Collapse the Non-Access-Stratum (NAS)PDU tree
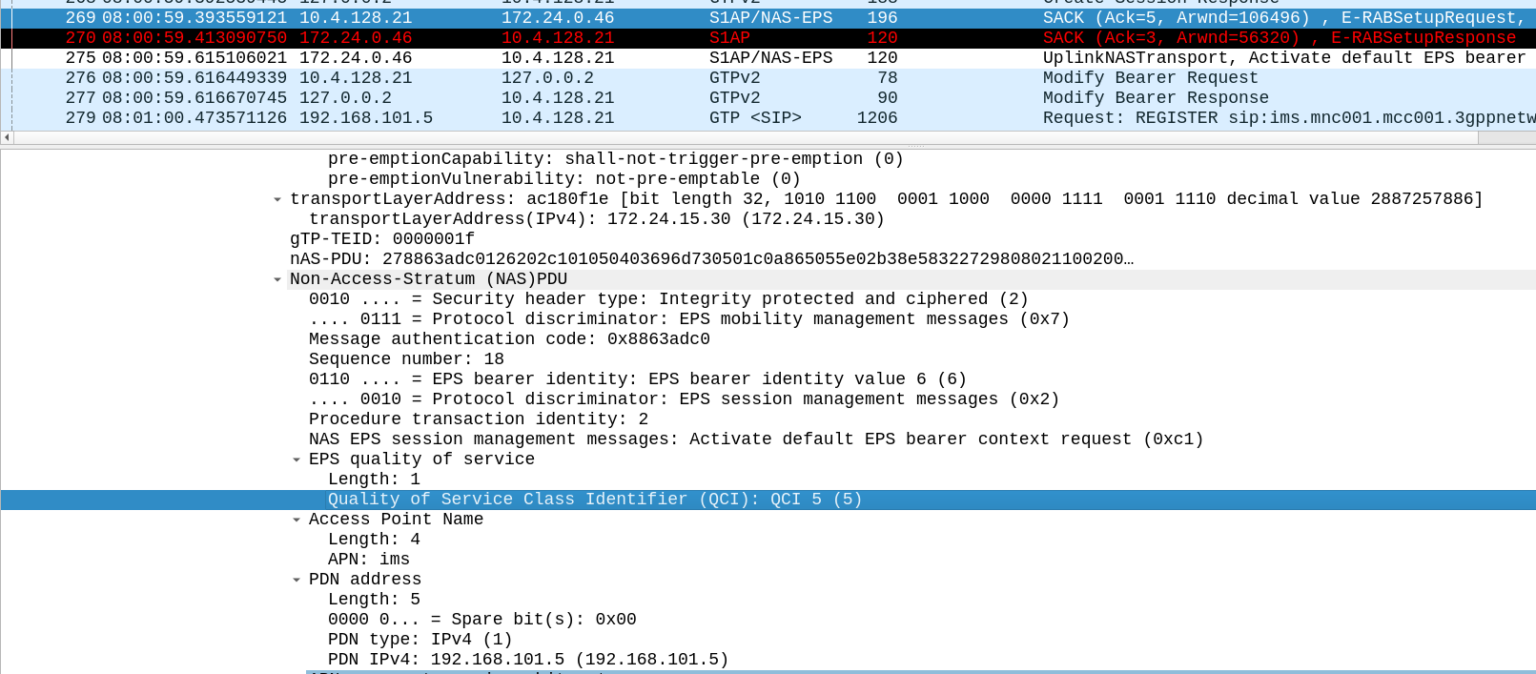This screenshot has height=674, width=1536. tap(278, 278)
